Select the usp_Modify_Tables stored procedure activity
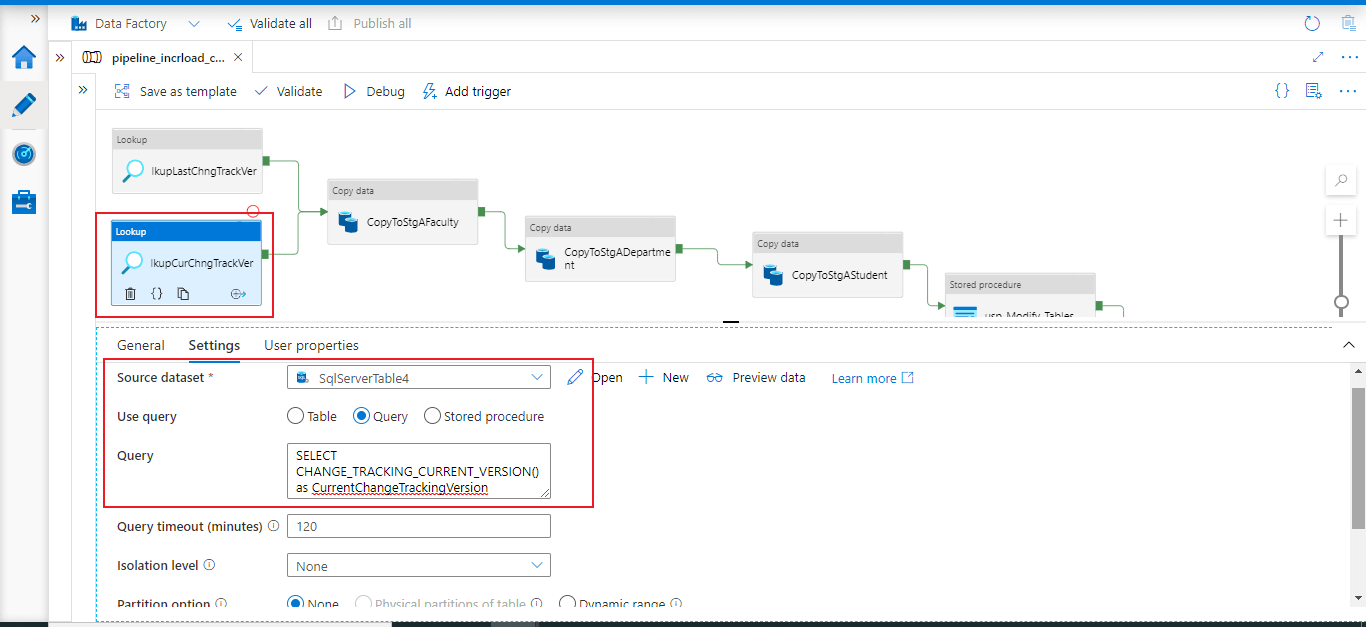The height and width of the screenshot is (627, 1366). pyautogui.click(x=1020, y=296)
